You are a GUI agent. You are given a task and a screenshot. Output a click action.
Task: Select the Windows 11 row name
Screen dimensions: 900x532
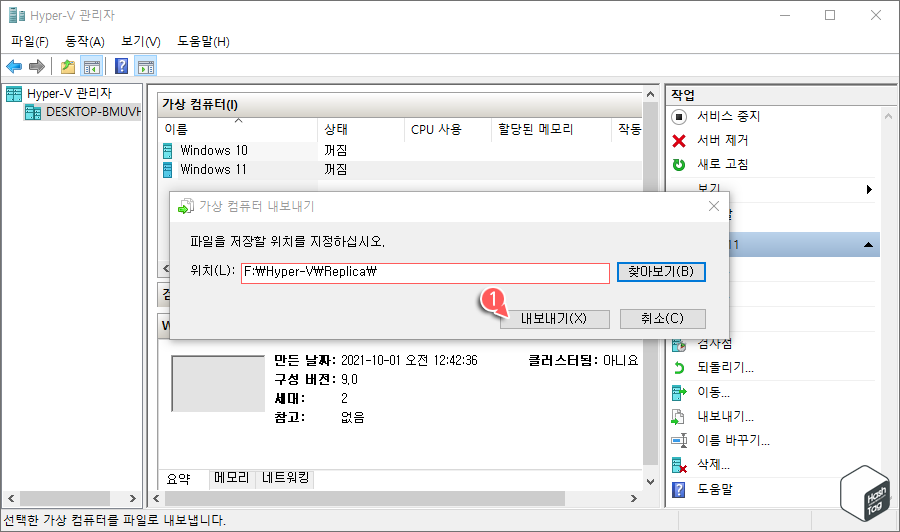pos(214,170)
